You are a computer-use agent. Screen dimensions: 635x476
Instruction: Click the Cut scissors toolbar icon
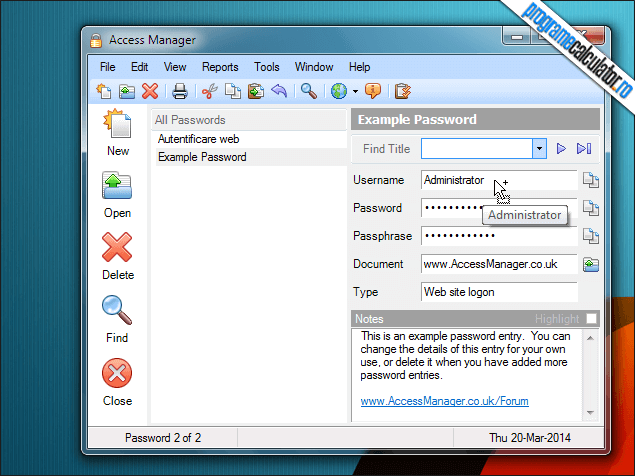(209, 92)
